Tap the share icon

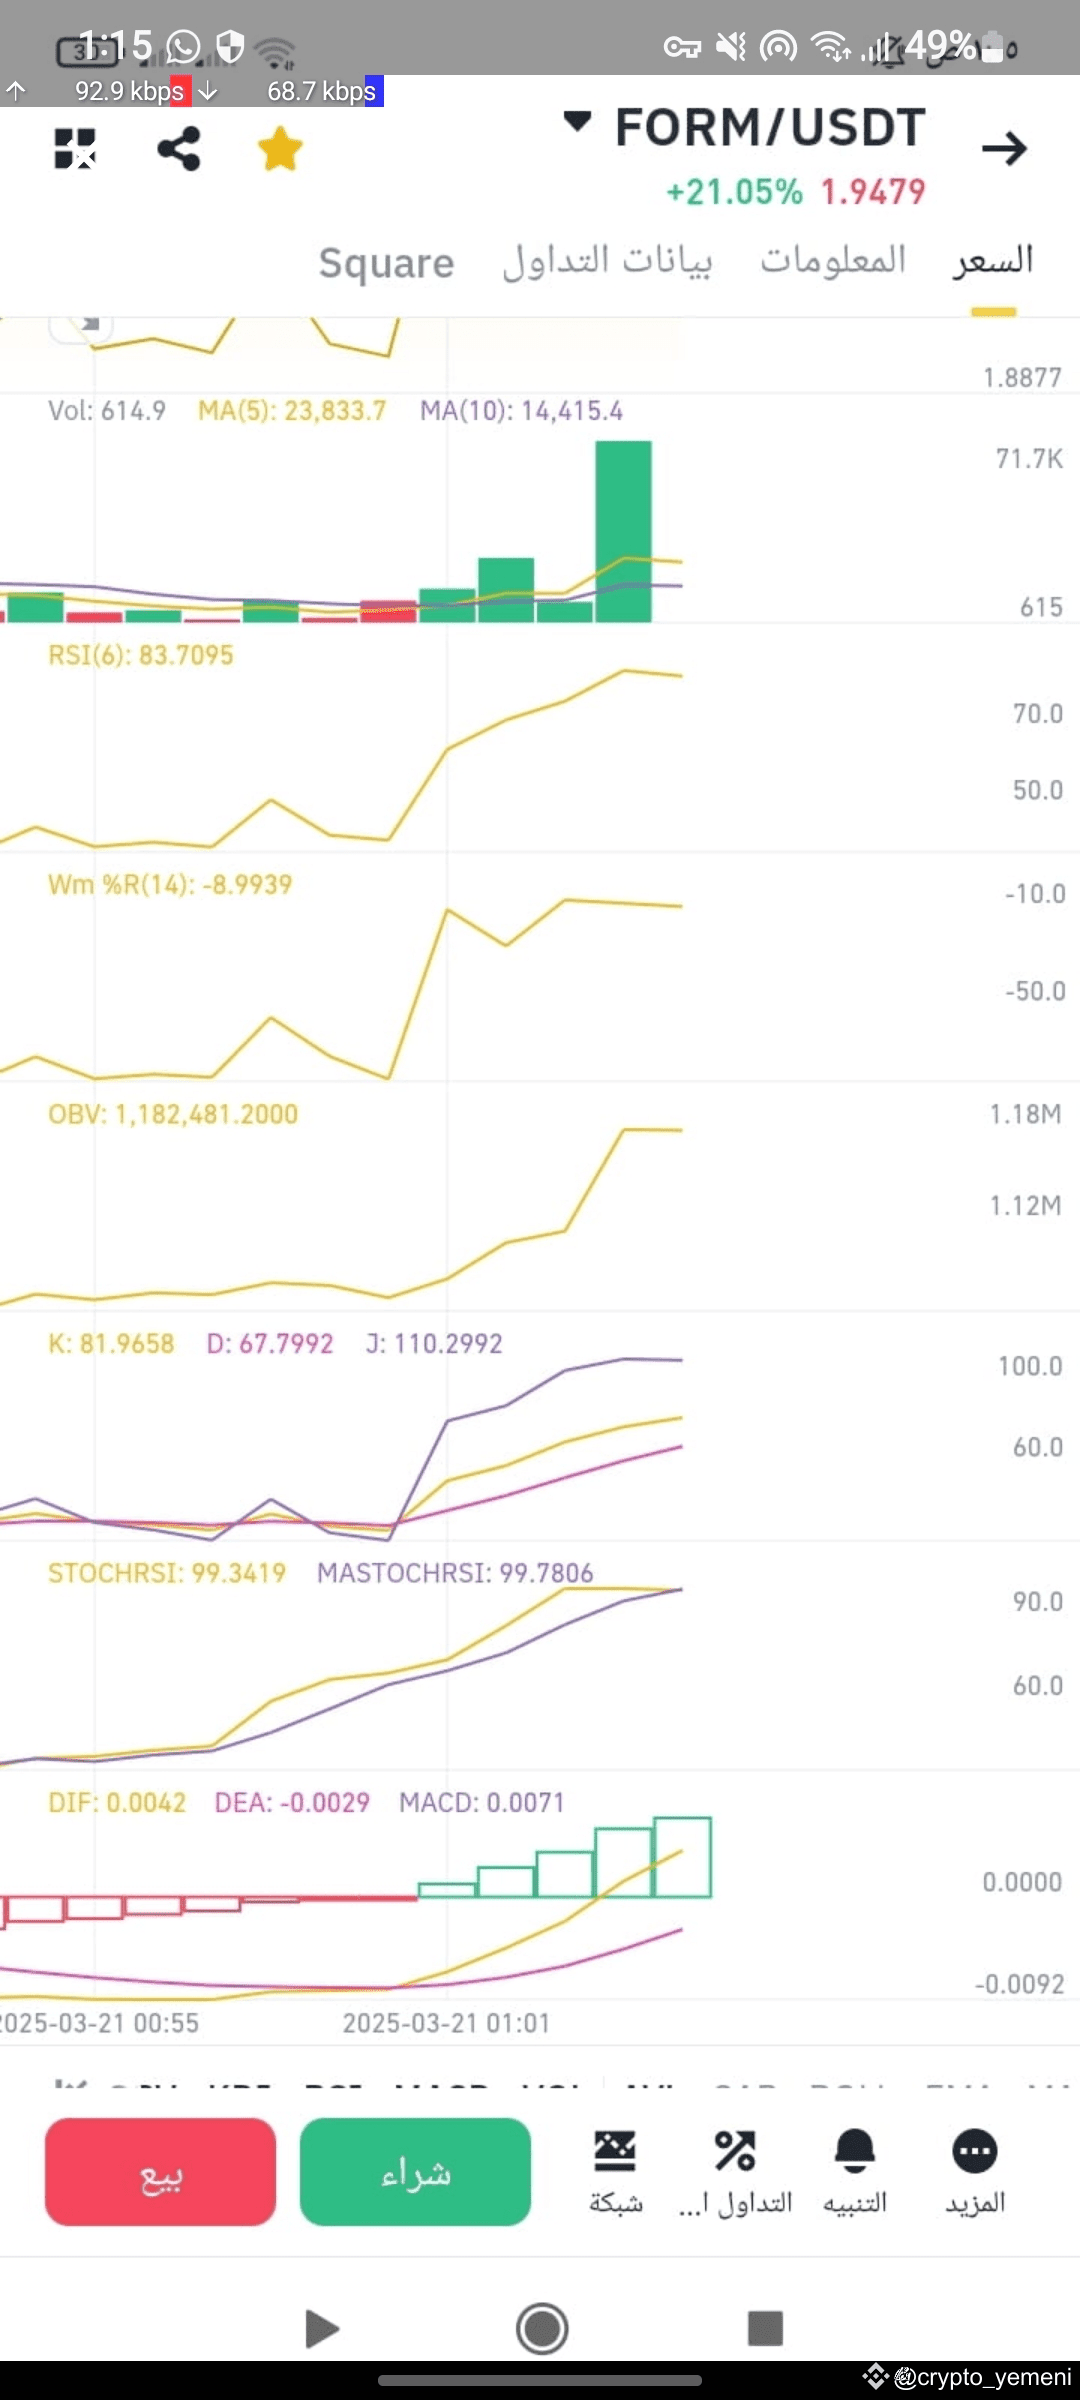pos(179,149)
